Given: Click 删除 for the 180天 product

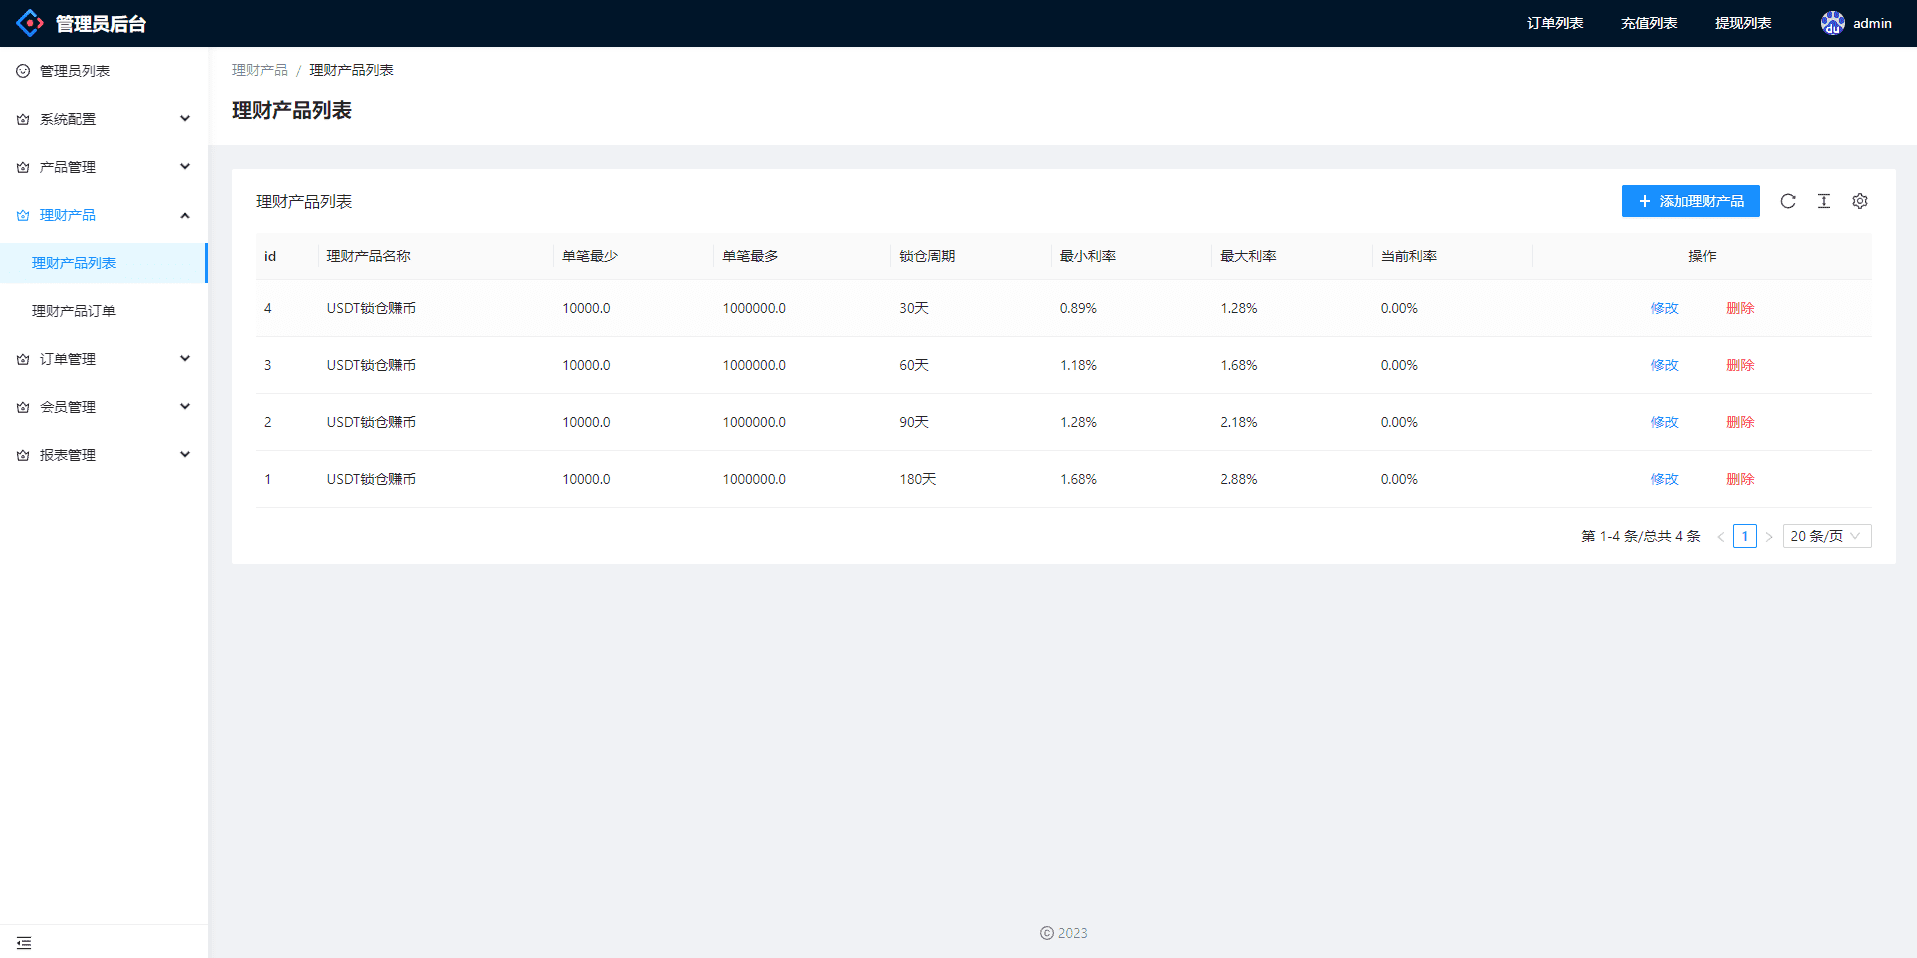Looking at the screenshot, I should click(1740, 479).
